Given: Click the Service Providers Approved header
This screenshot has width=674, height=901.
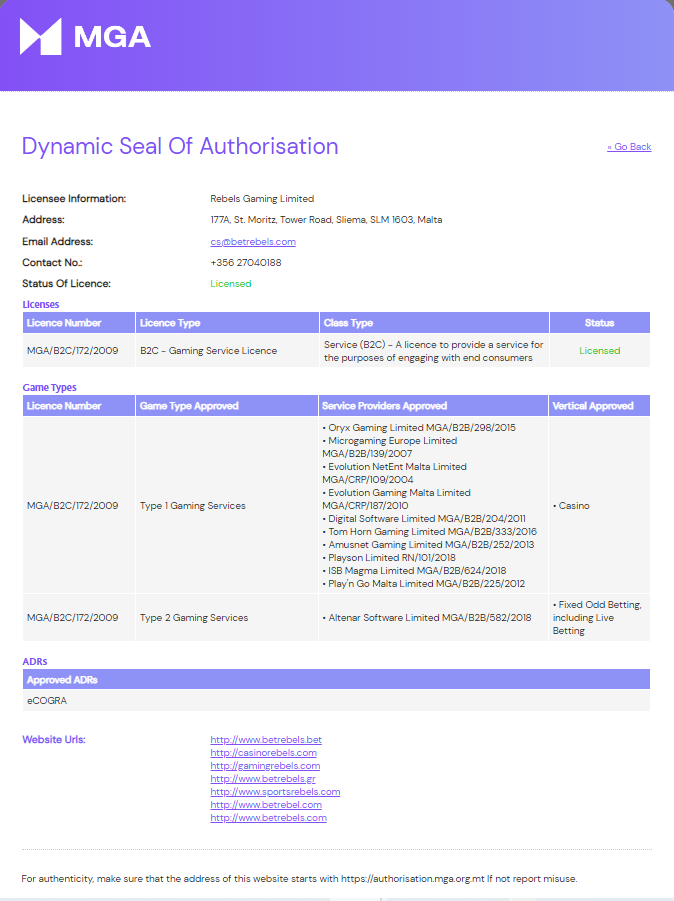Looking at the screenshot, I should [x=433, y=406].
